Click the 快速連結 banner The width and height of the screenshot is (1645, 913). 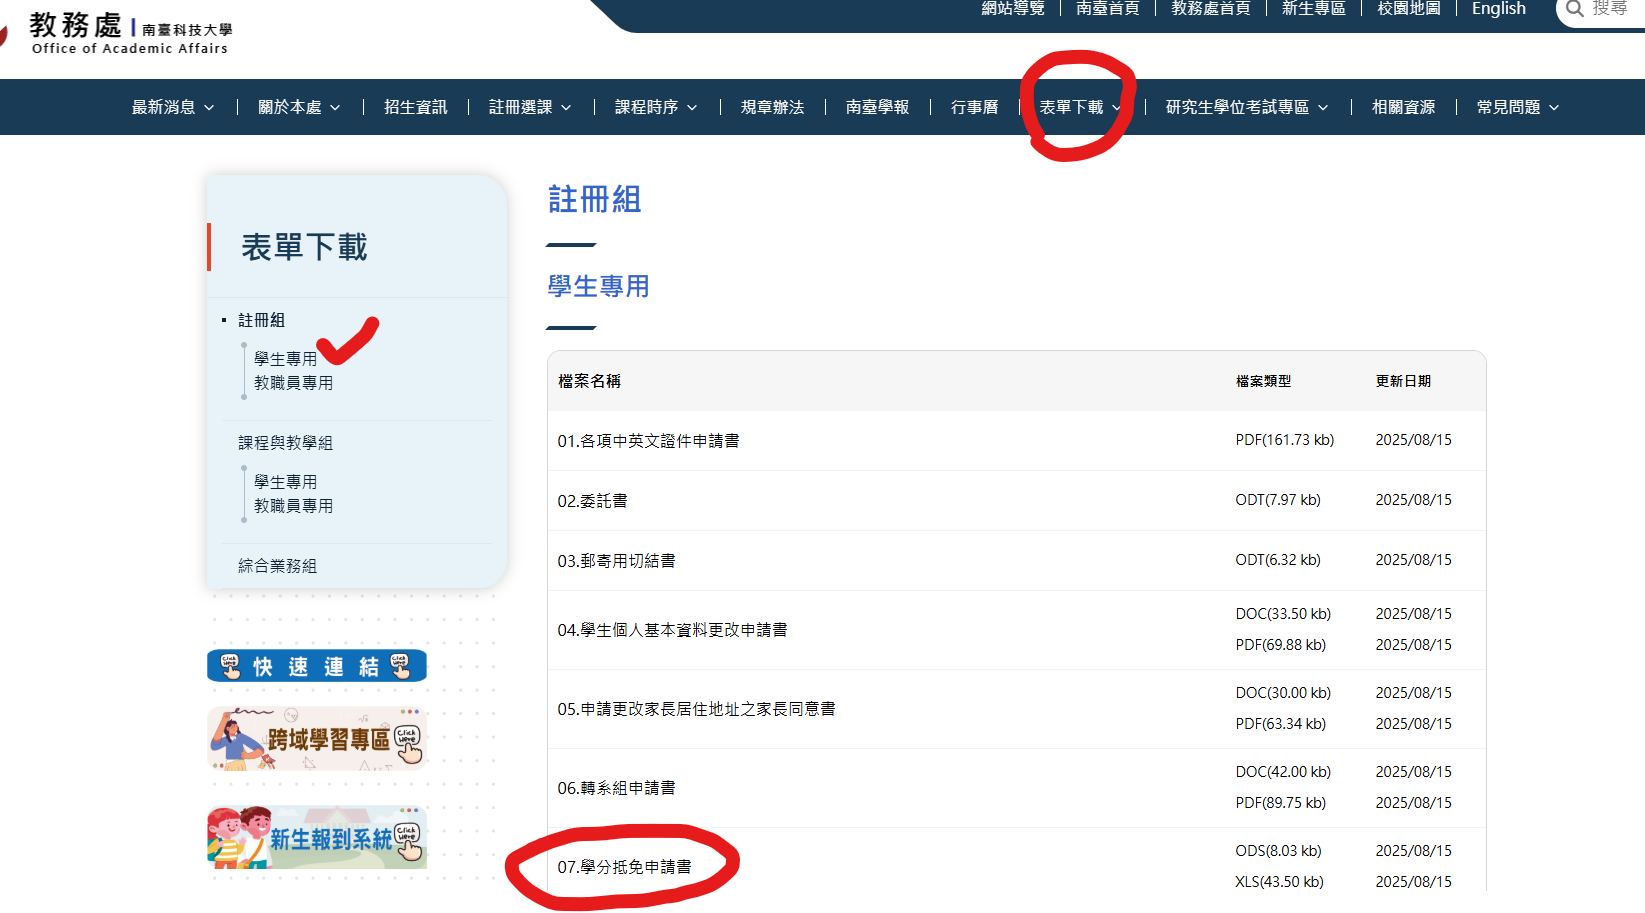[317, 666]
